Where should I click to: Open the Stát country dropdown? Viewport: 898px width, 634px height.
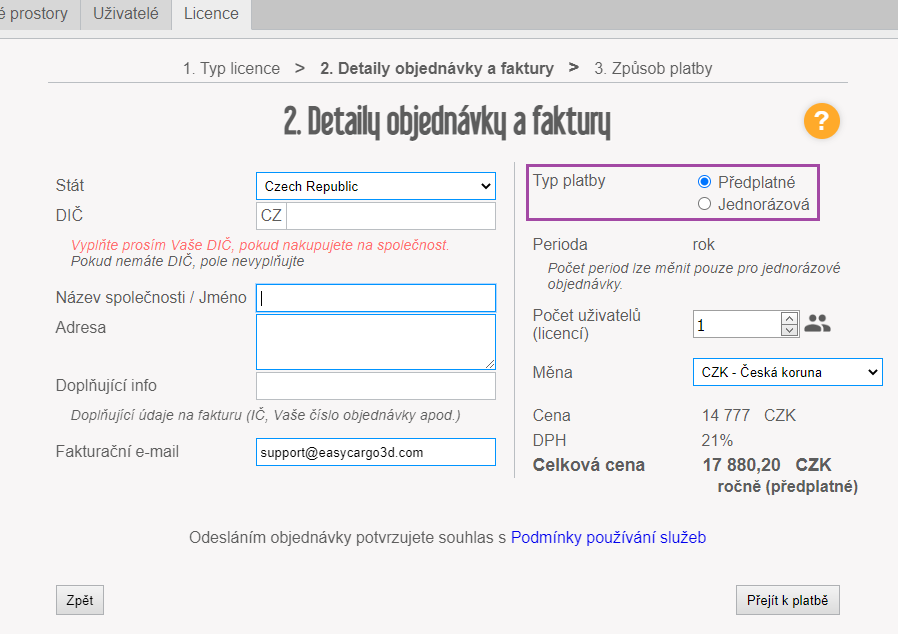pos(375,186)
